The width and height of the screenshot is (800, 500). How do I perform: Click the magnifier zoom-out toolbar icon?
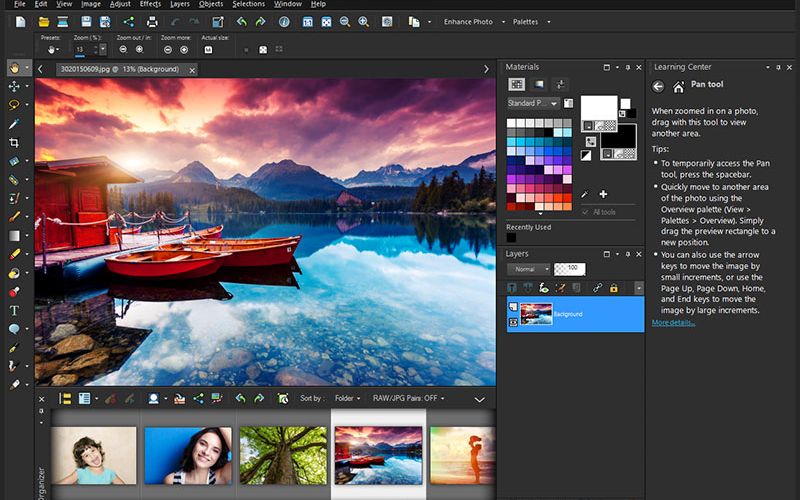345,22
